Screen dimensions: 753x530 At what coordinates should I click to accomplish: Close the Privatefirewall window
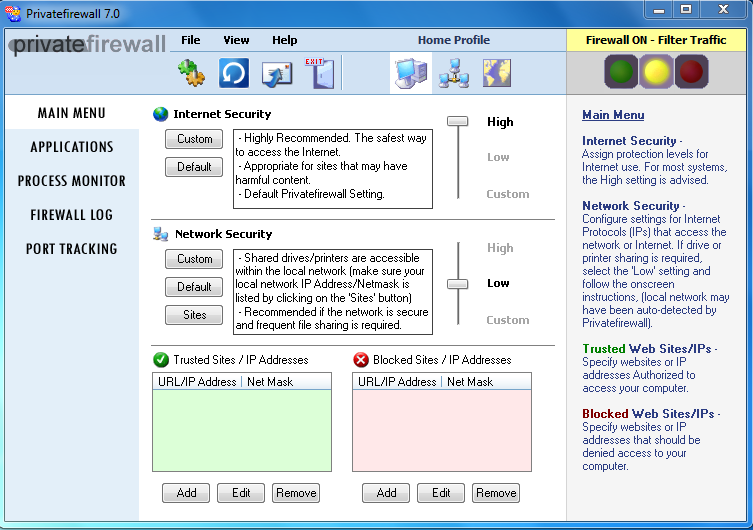[723, 10]
